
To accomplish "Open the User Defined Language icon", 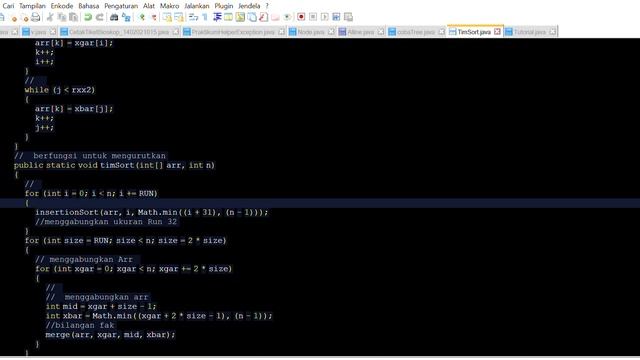I will [229, 17].
